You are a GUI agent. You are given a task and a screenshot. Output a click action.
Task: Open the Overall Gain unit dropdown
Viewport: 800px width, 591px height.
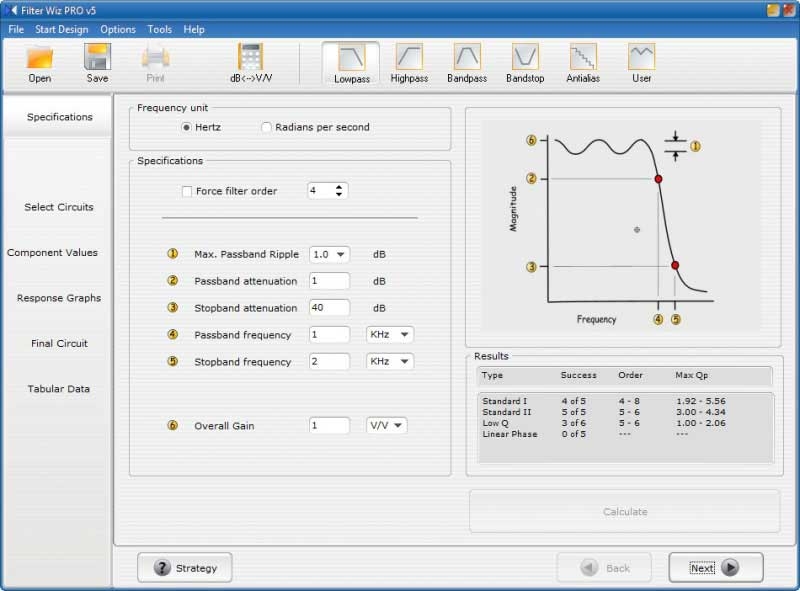(x=386, y=425)
